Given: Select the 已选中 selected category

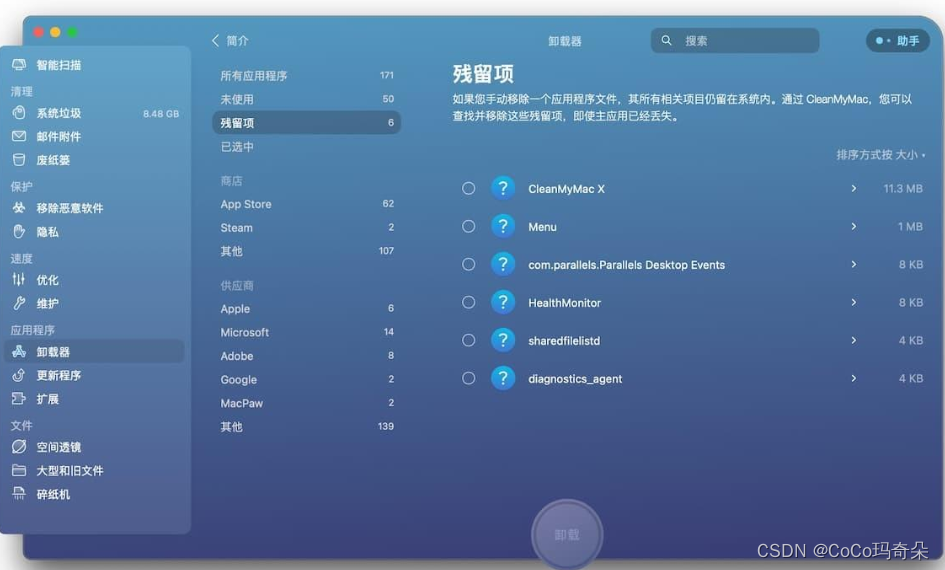Looking at the screenshot, I should (x=306, y=146).
